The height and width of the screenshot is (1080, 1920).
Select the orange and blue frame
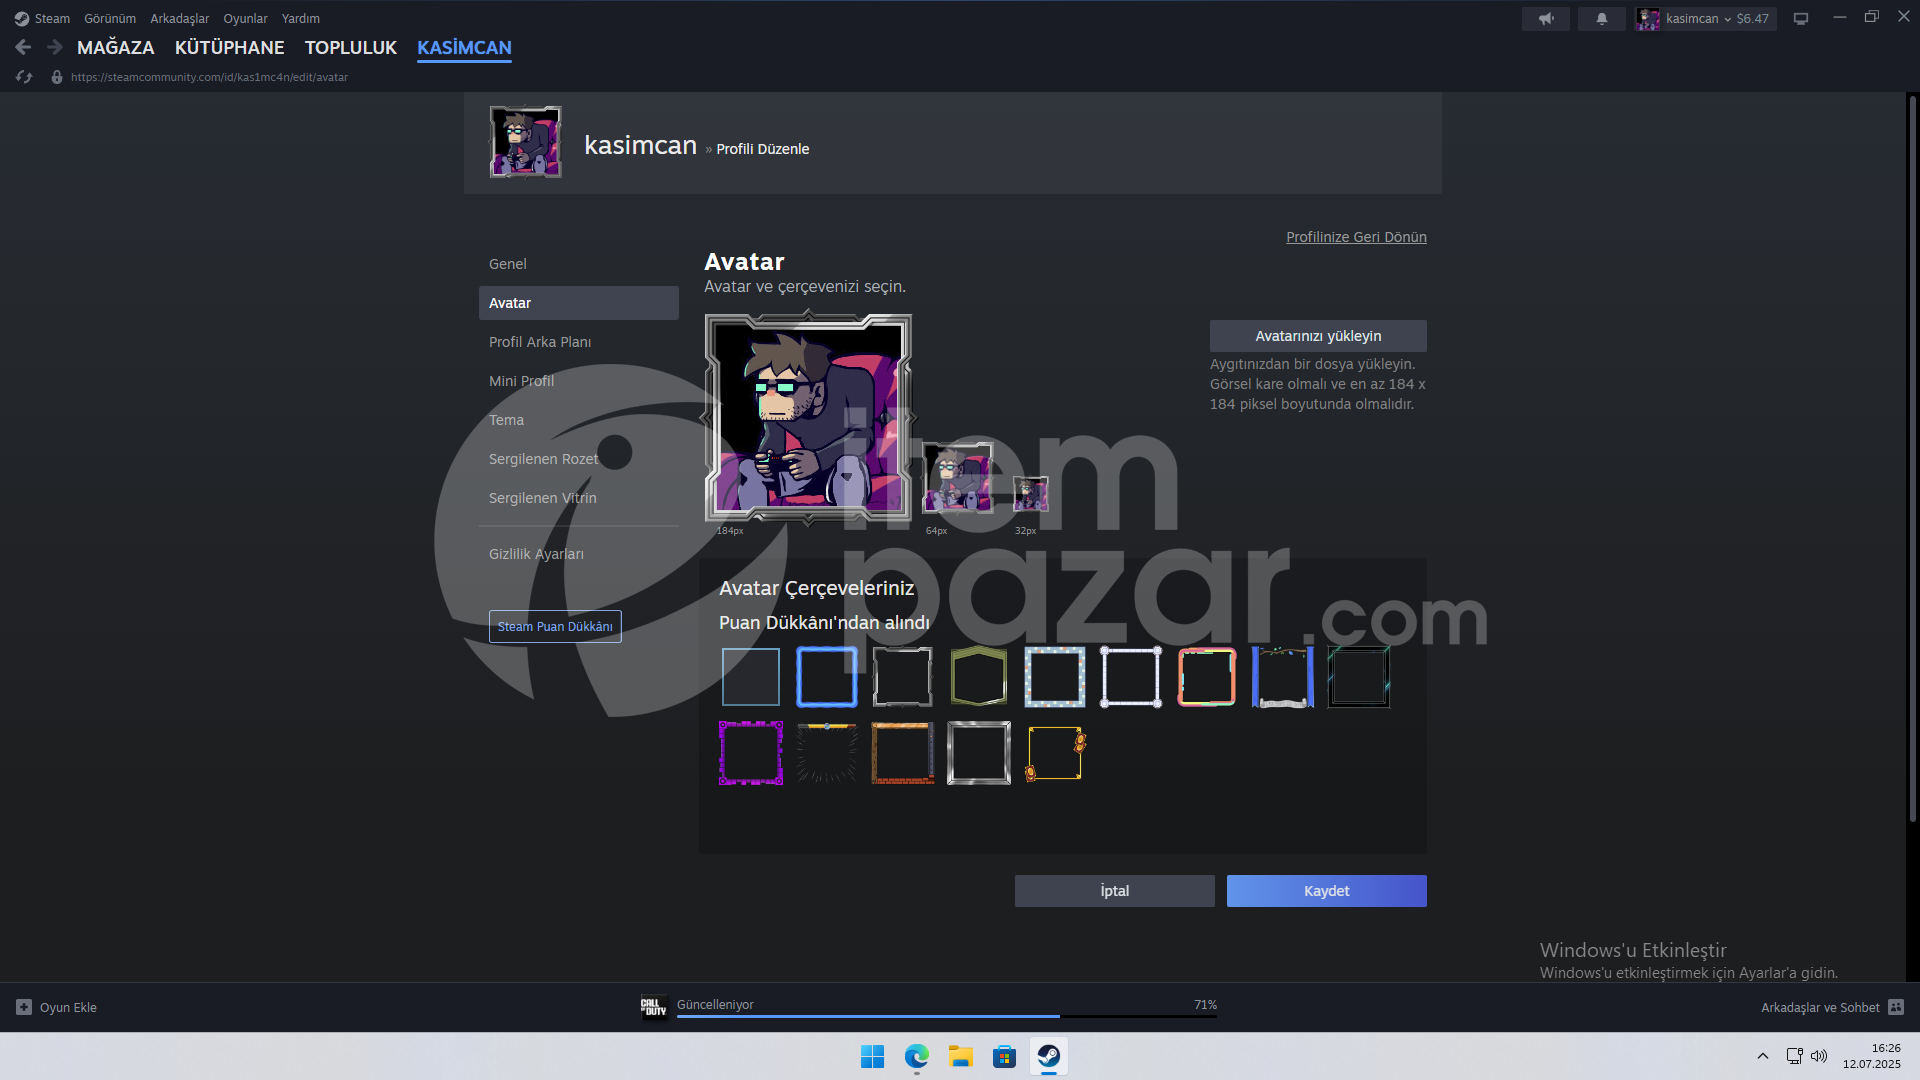click(x=903, y=753)
